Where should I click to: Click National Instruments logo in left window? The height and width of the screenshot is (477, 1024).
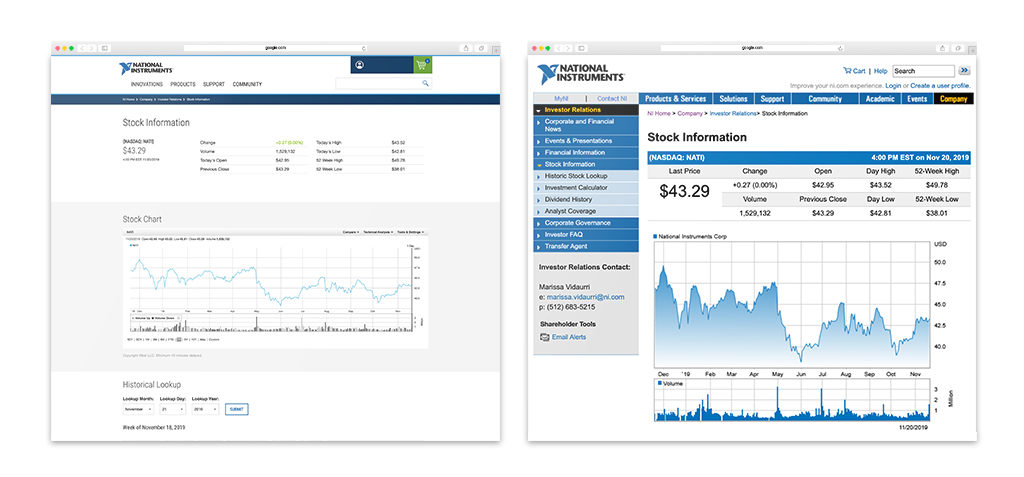(146, 68)
